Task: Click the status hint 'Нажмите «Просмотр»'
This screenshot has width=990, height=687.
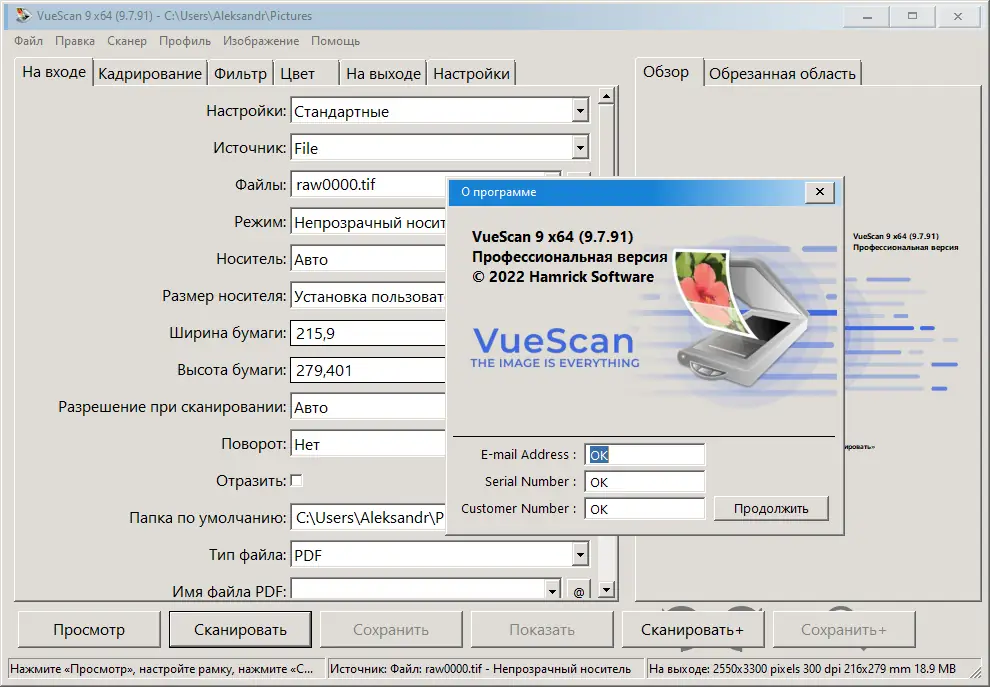Action: [x=162, y=669]
